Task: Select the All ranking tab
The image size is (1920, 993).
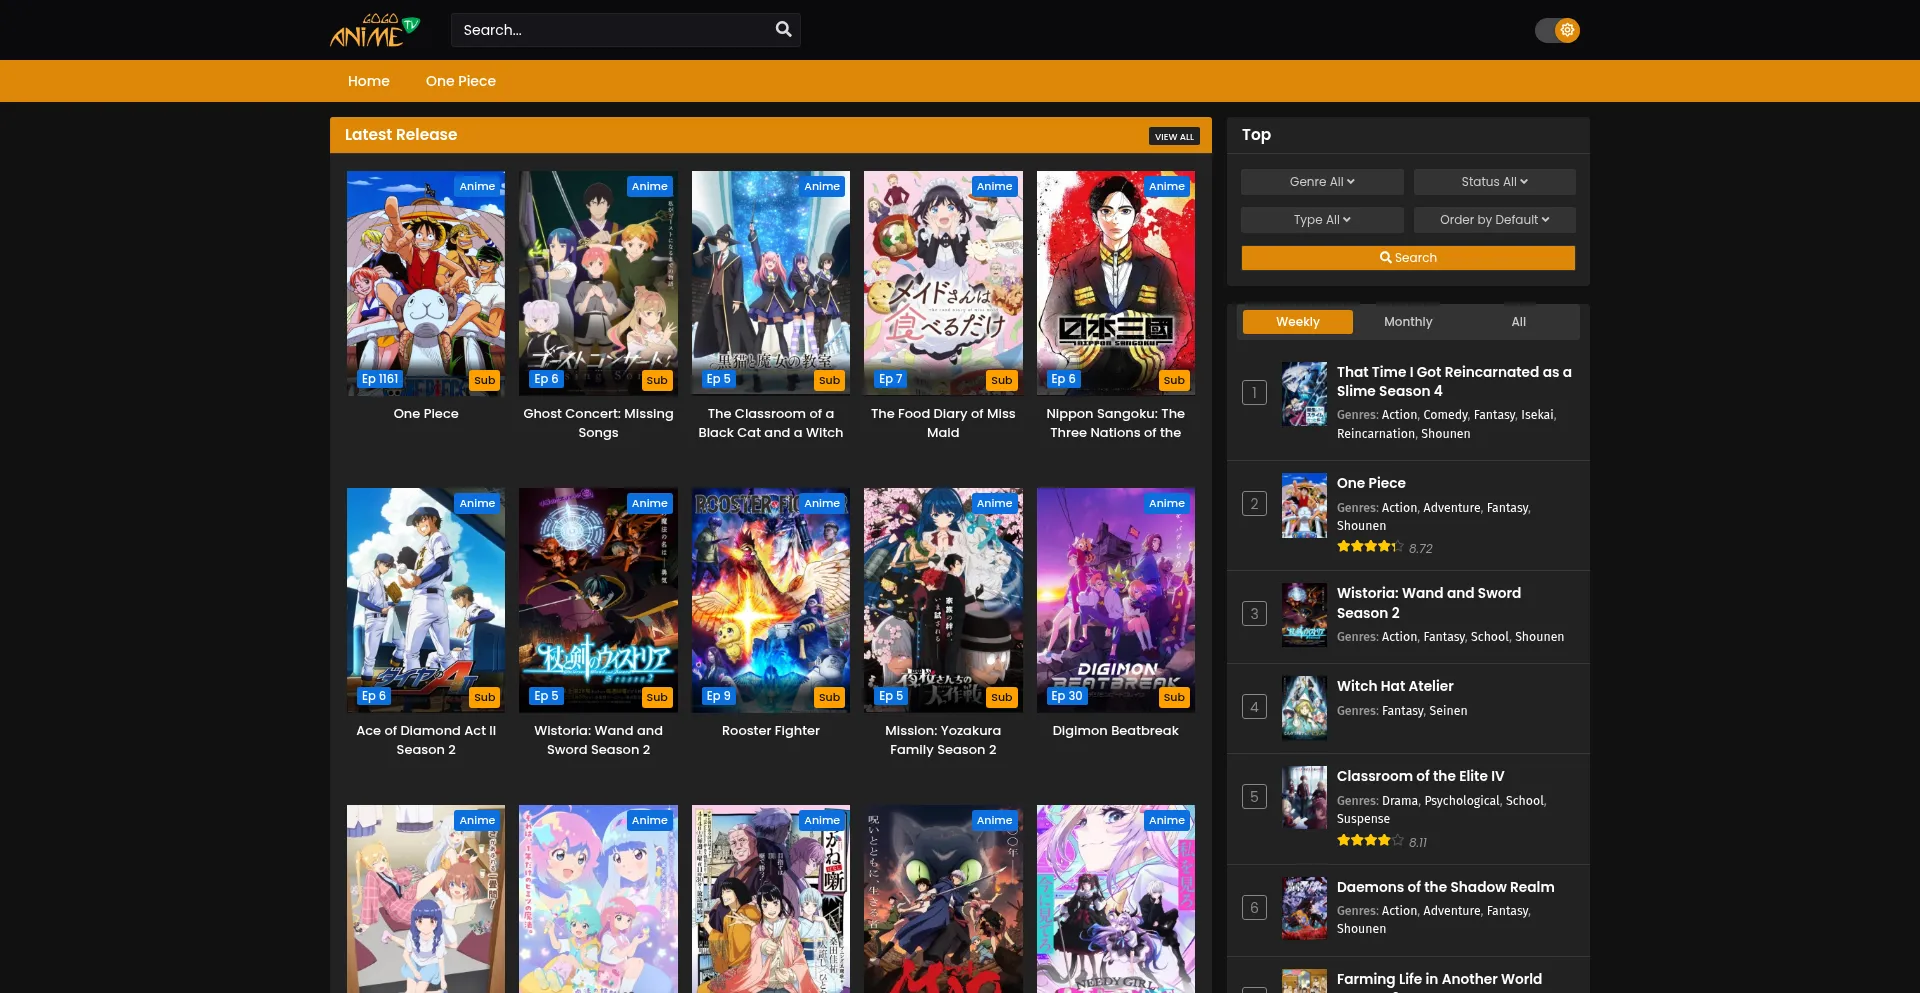Action: [x=1519, y=322]
